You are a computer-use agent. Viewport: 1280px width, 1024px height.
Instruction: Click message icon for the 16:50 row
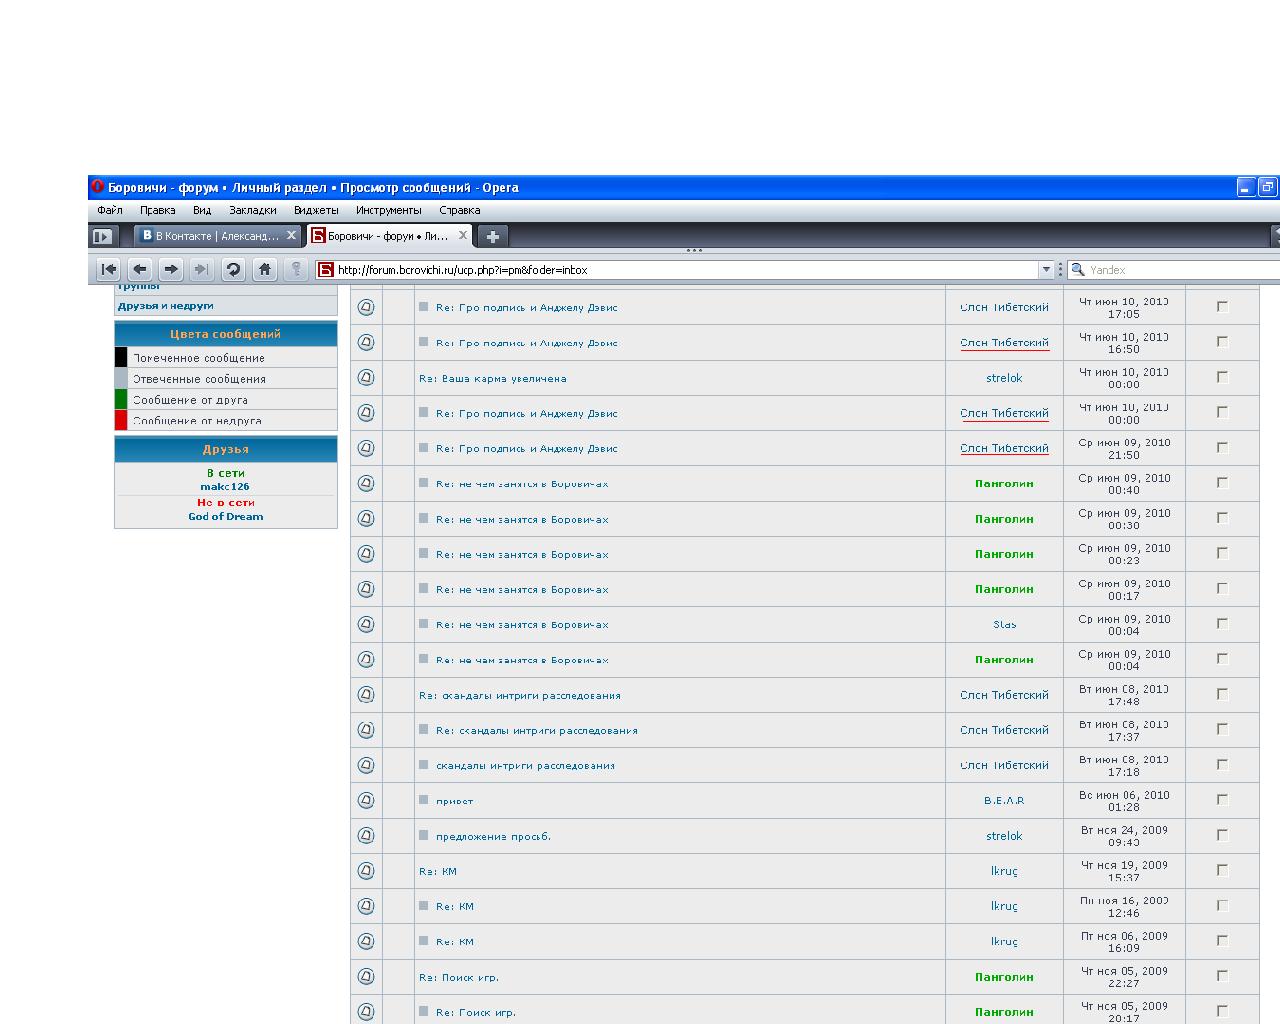pyautogui.click(x=366, y=342)
